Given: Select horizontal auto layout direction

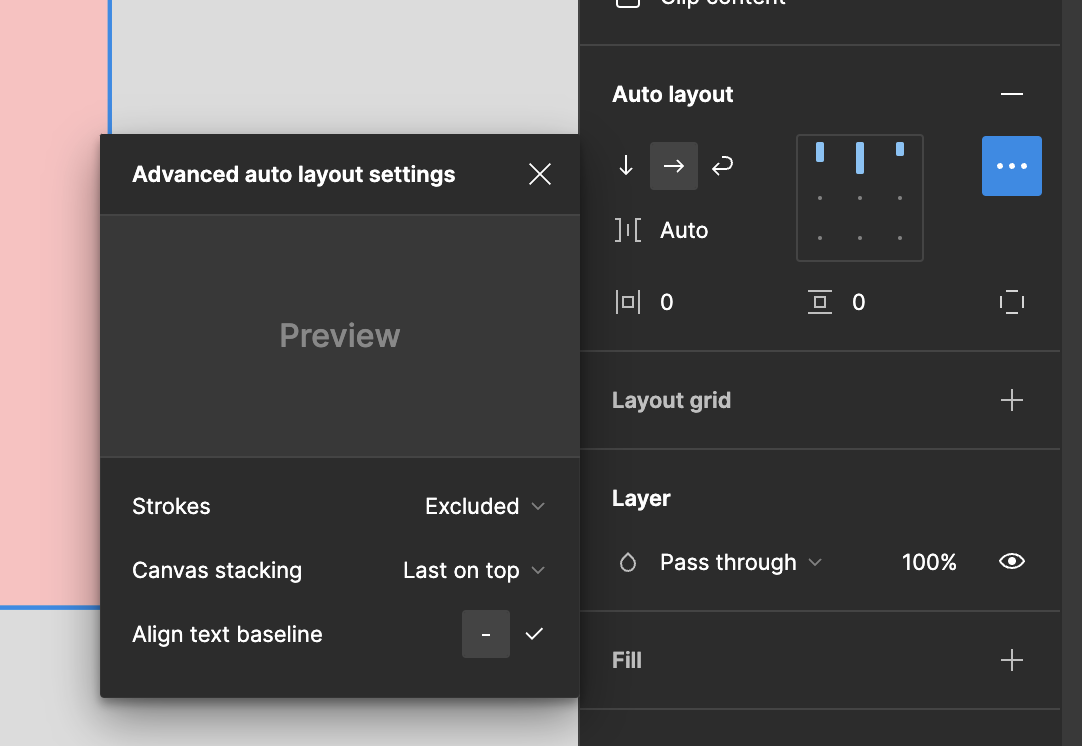Looking at the screenshot, I should tap(673, 166).
